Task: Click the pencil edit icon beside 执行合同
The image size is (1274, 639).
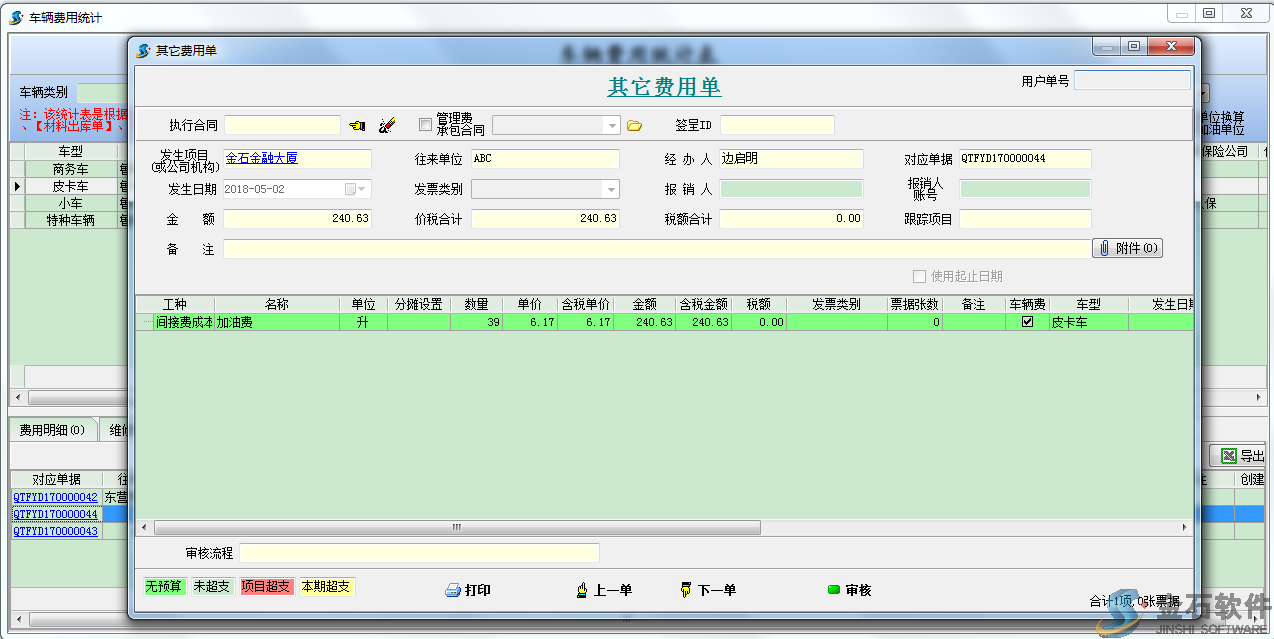Action: click(385, 125)
